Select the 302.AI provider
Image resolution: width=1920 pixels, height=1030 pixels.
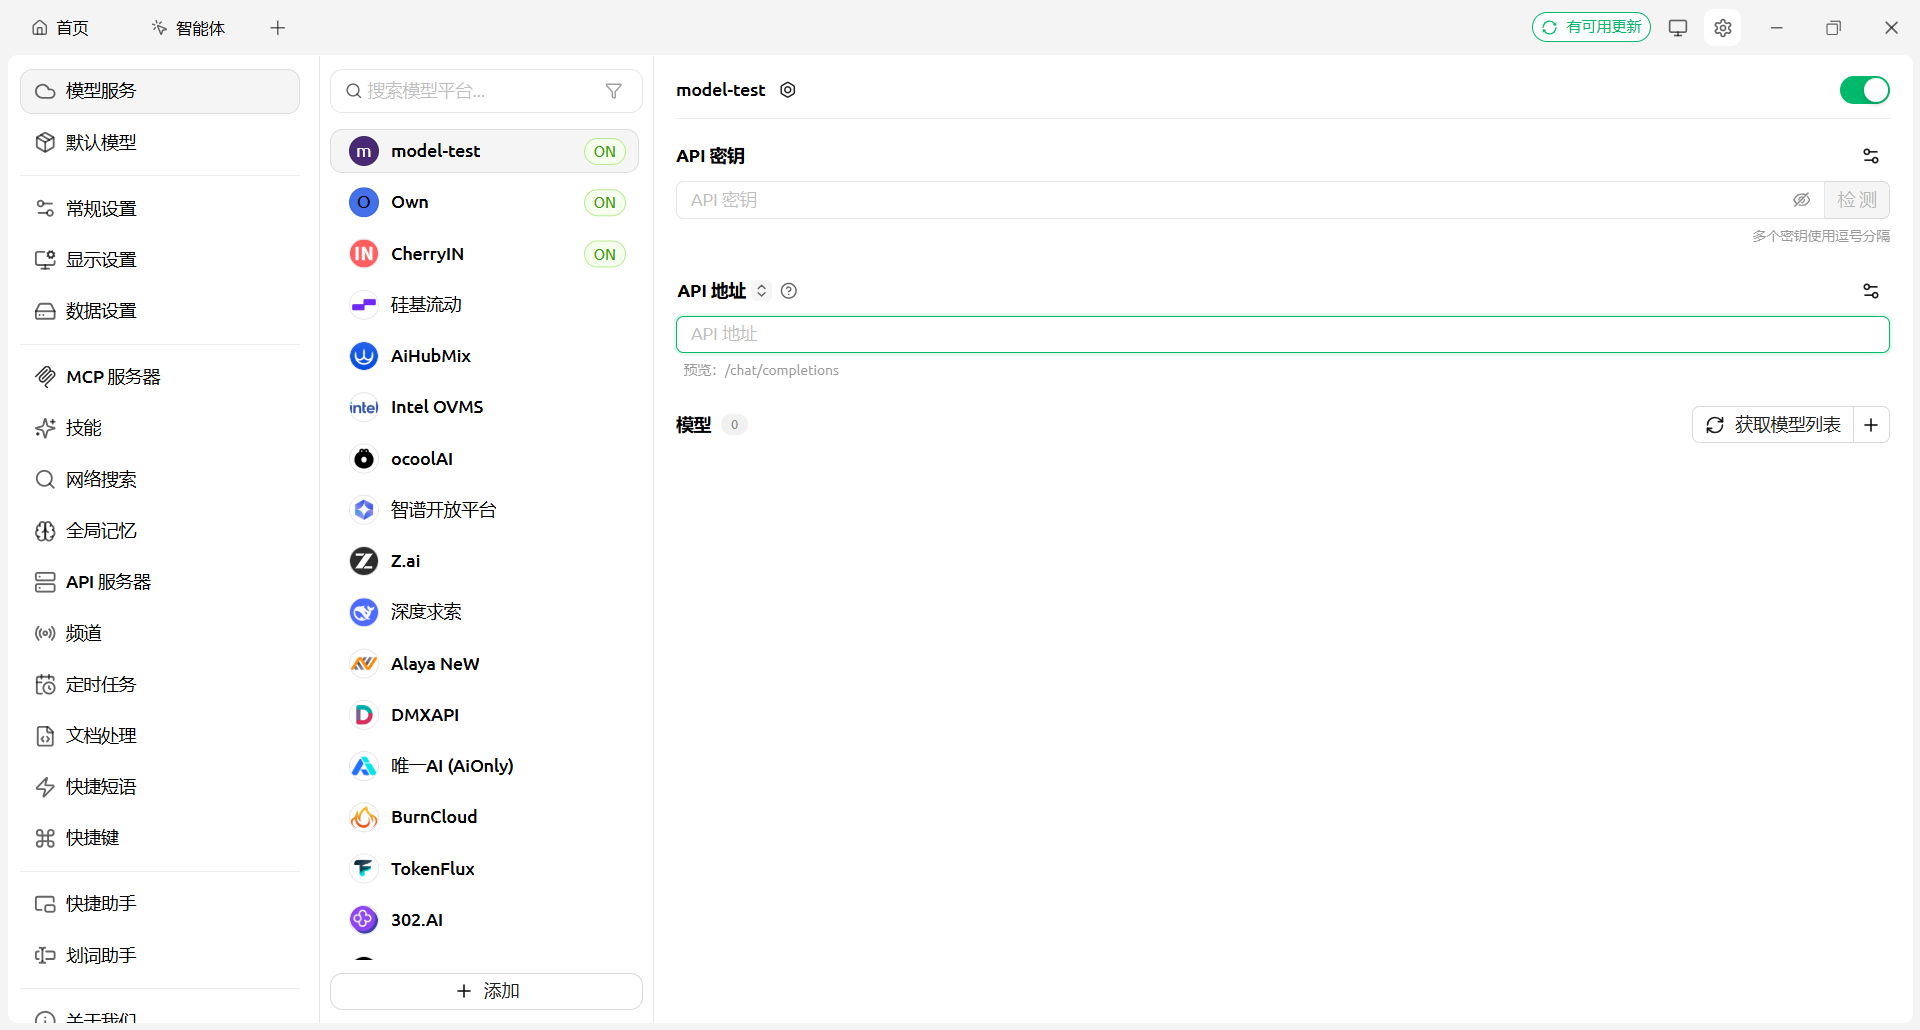485,920
